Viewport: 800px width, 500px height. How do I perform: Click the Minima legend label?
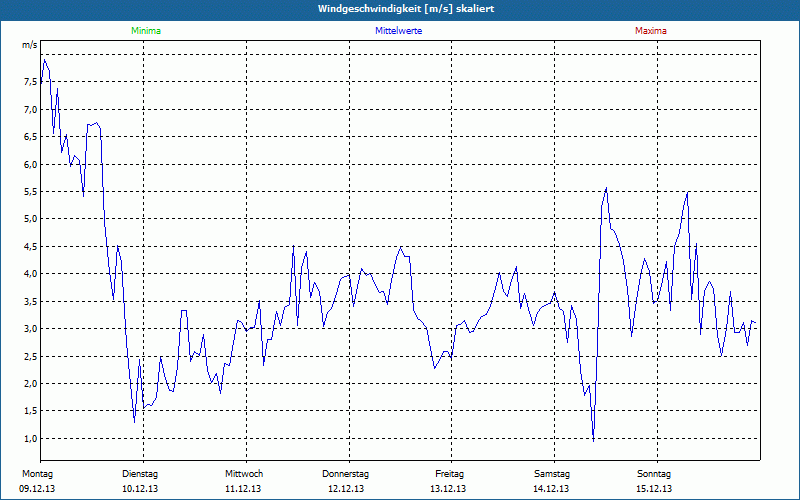pyautogui.click(x=146, y=31)
